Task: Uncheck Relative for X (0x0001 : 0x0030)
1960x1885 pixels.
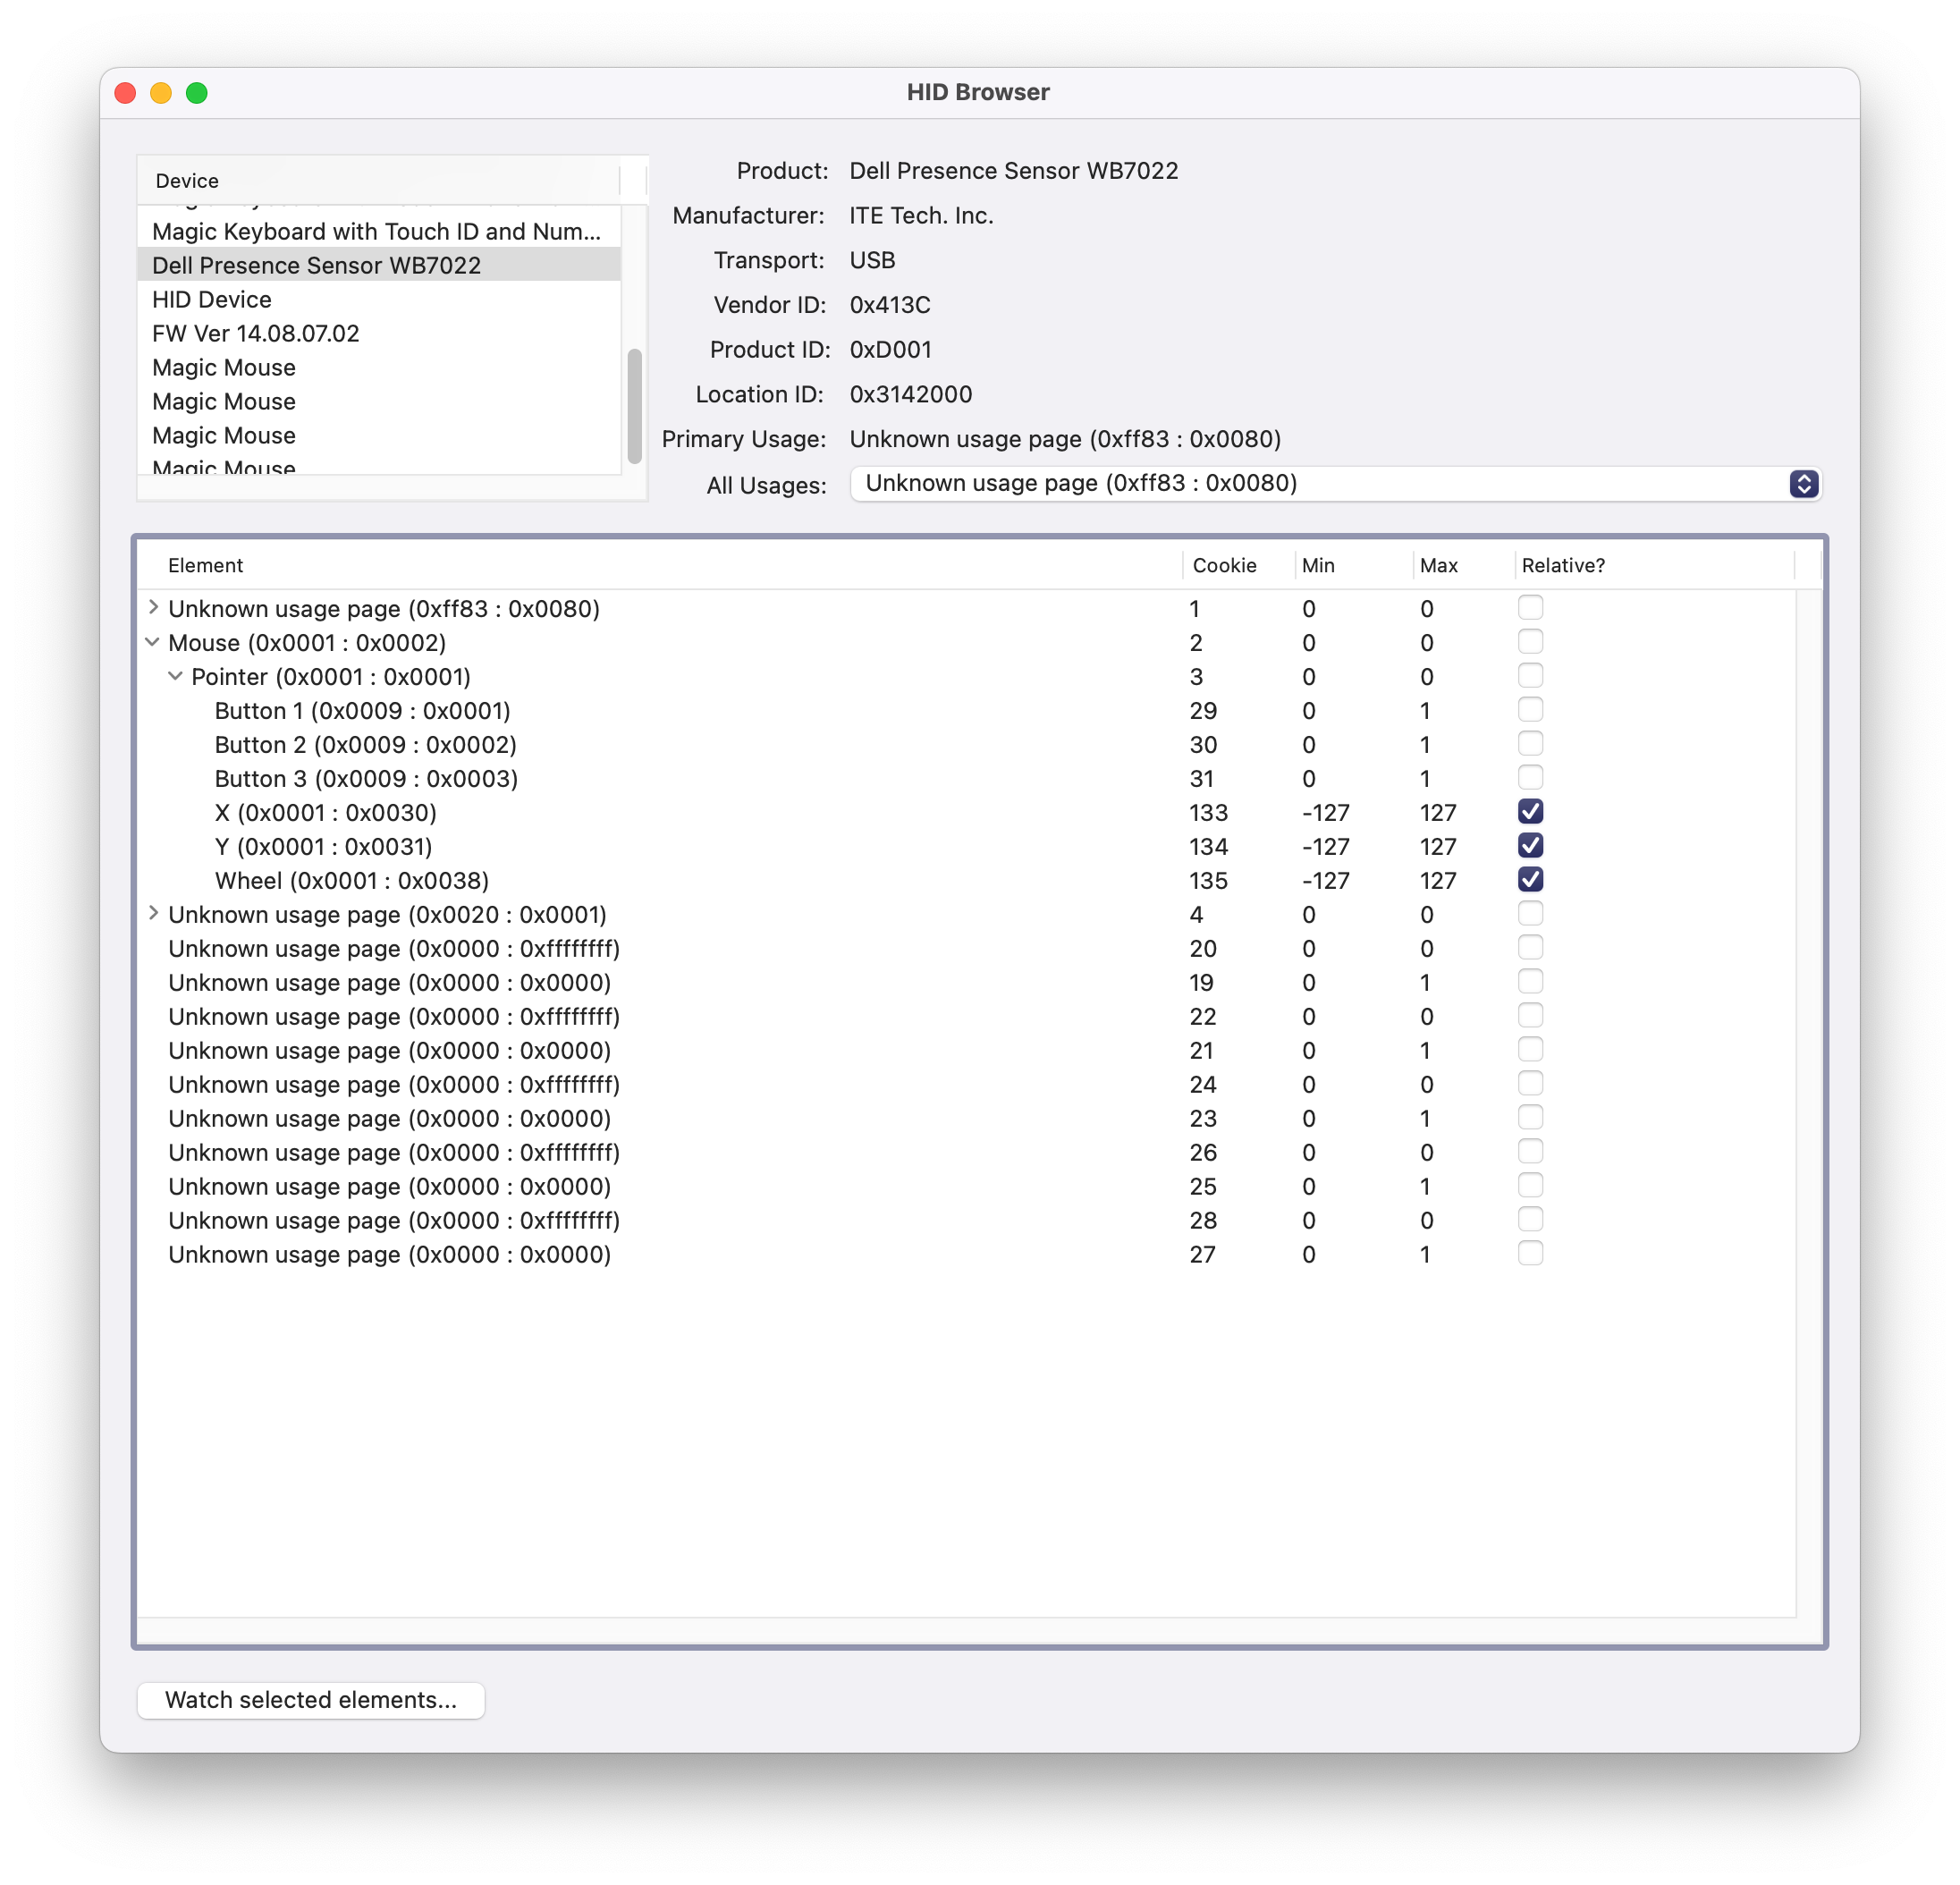Action: tap(1530, 811)
